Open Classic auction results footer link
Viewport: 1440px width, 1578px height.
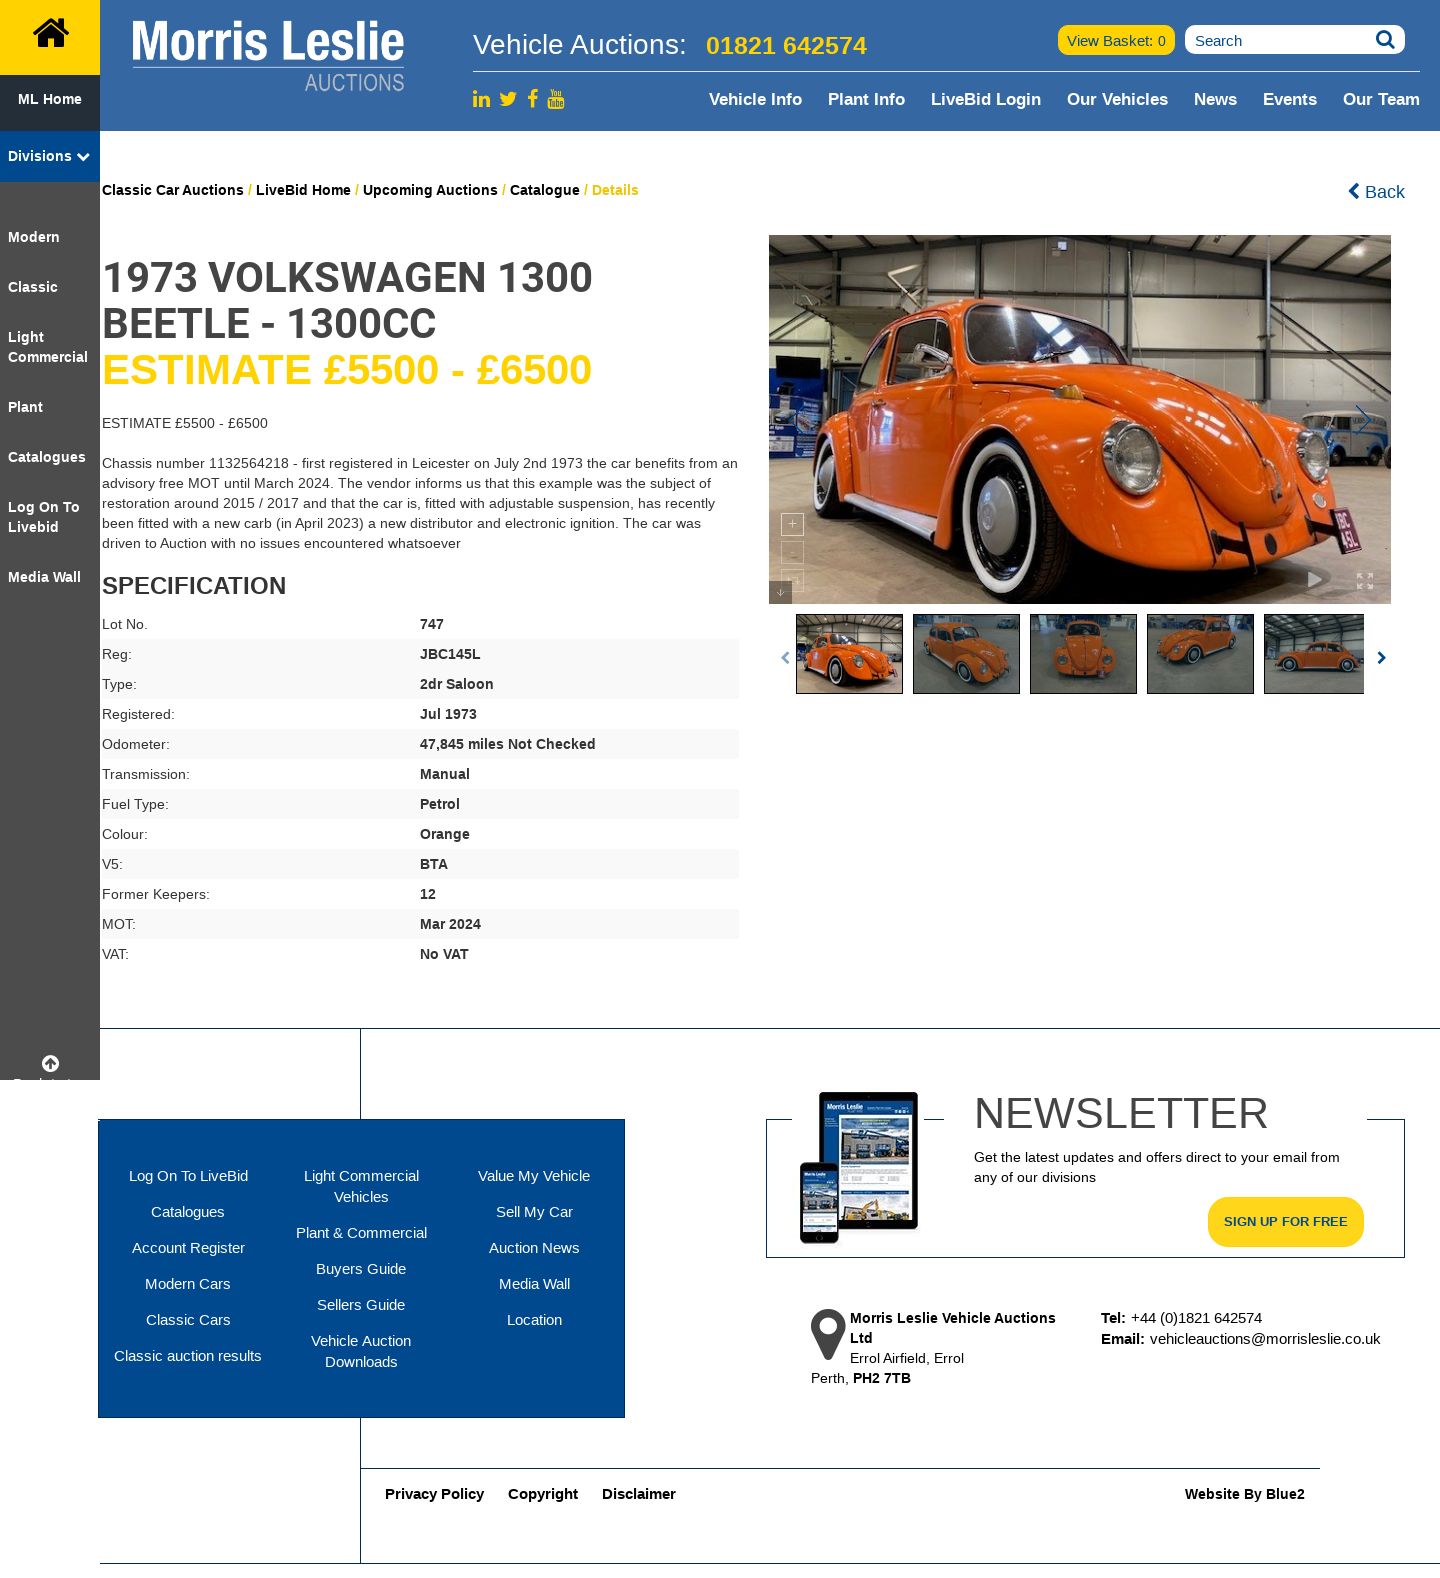tap(188, 1356)
